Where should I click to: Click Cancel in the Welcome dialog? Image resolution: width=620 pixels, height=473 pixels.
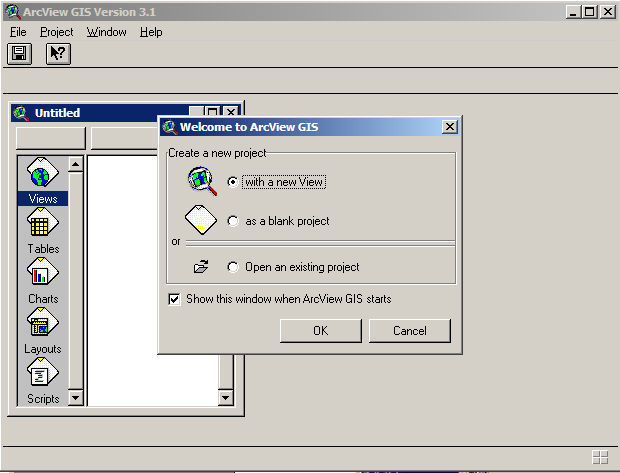click(x=410, y=331)
